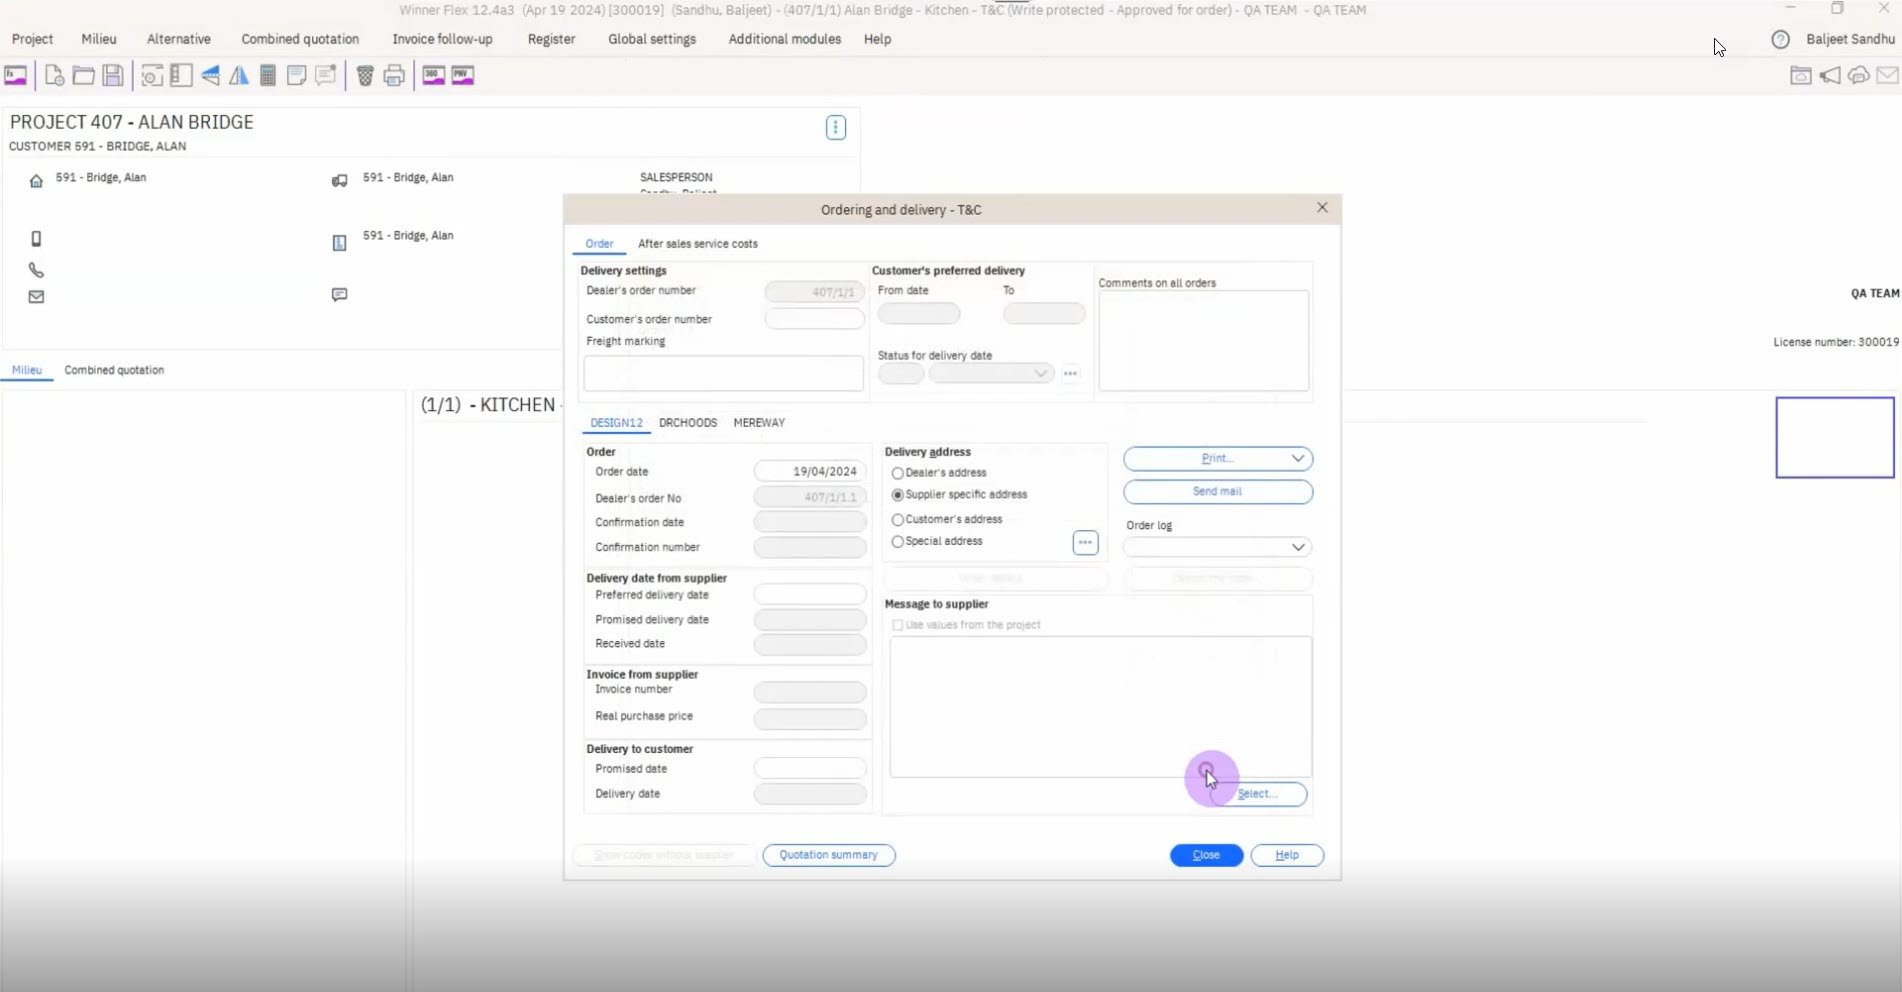The height and width of the screenshot is (992, 1902).
Task: Click the trash bin toolbar icon
Action: 365,76
